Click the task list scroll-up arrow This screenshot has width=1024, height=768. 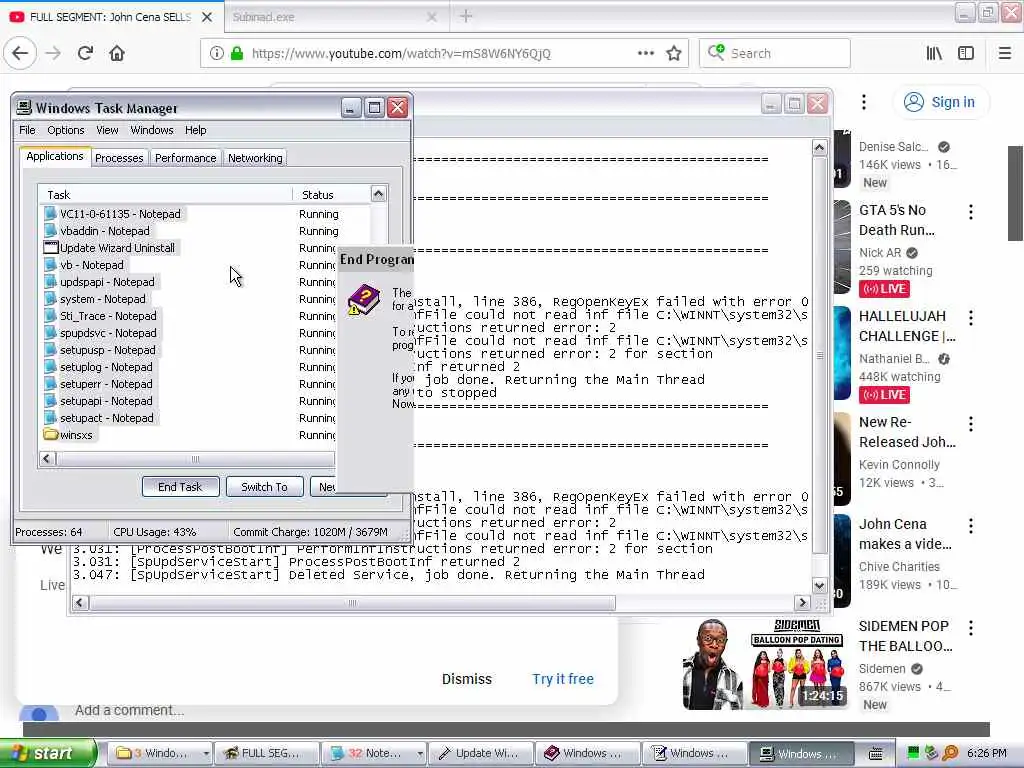click(x=378, y=193)
